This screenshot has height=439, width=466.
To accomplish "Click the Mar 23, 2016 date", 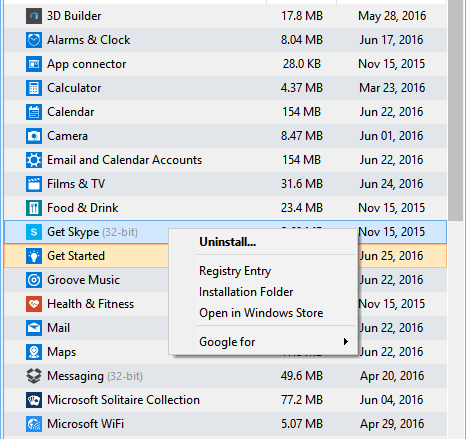I will (x=392, y=88).
